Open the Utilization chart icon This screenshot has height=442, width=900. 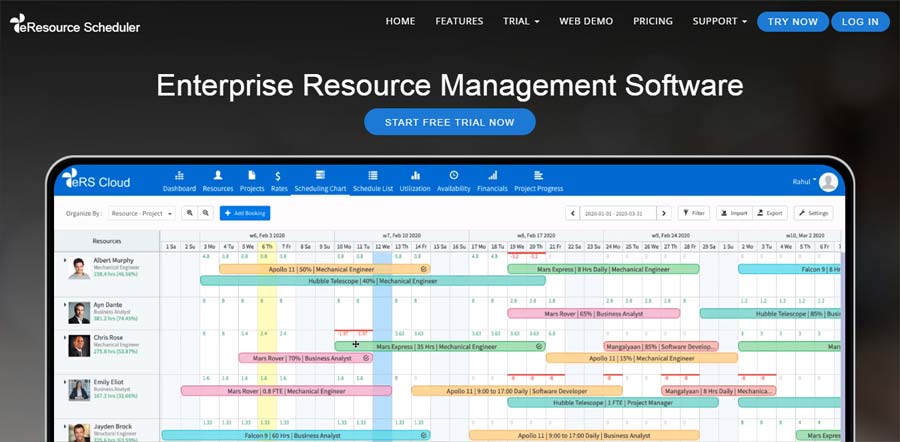coord(415,175)
